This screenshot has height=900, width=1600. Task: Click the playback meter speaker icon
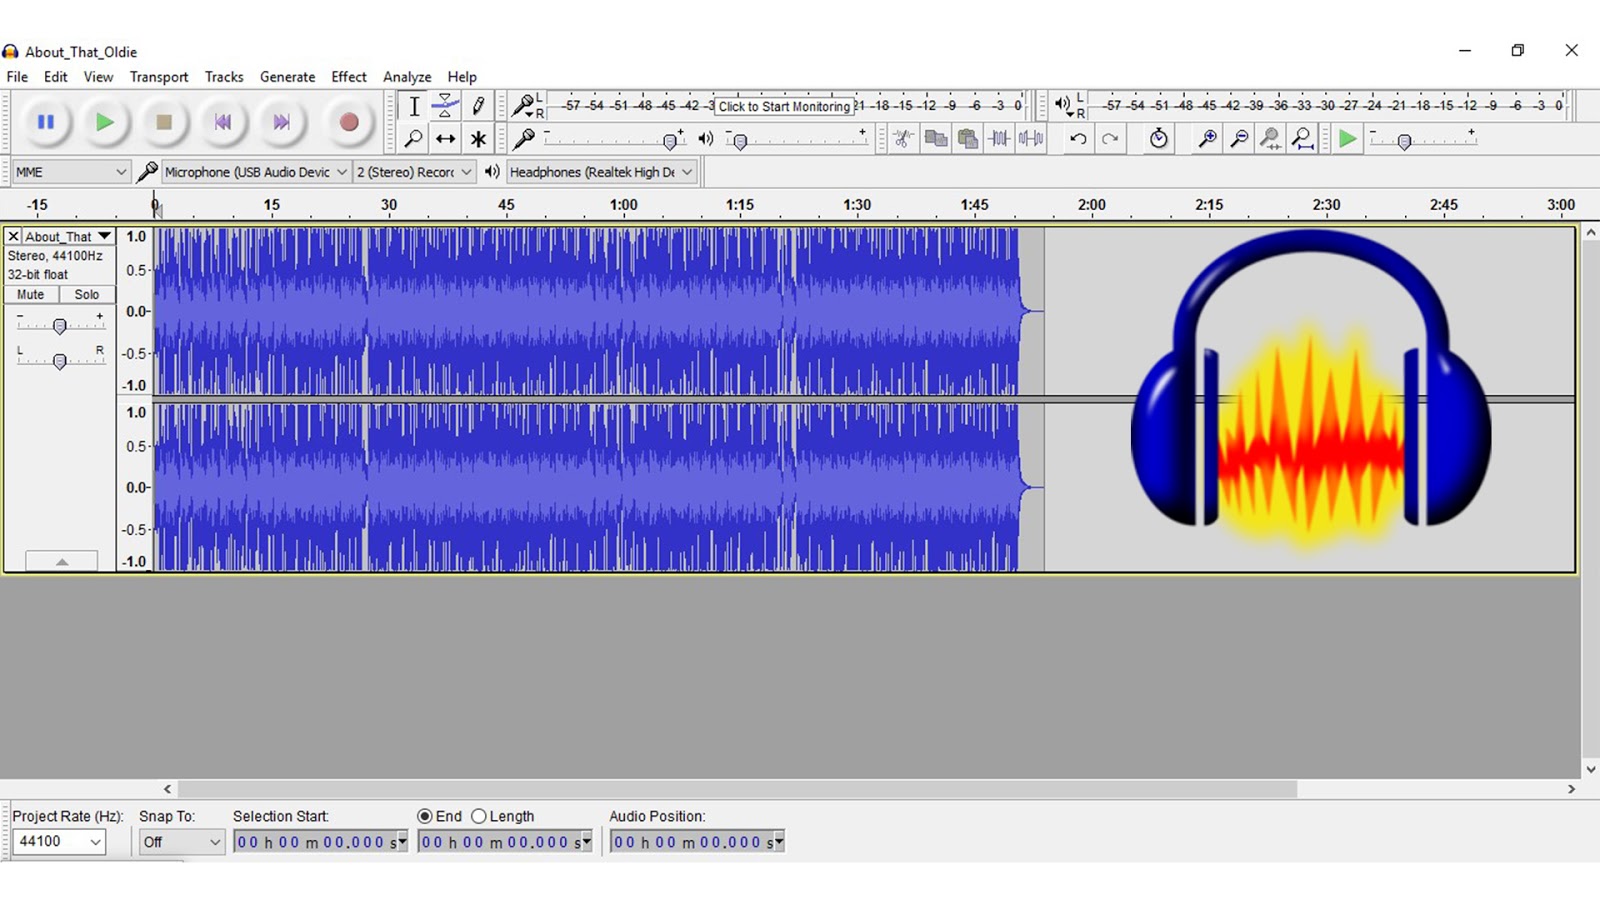point(1062,104)
